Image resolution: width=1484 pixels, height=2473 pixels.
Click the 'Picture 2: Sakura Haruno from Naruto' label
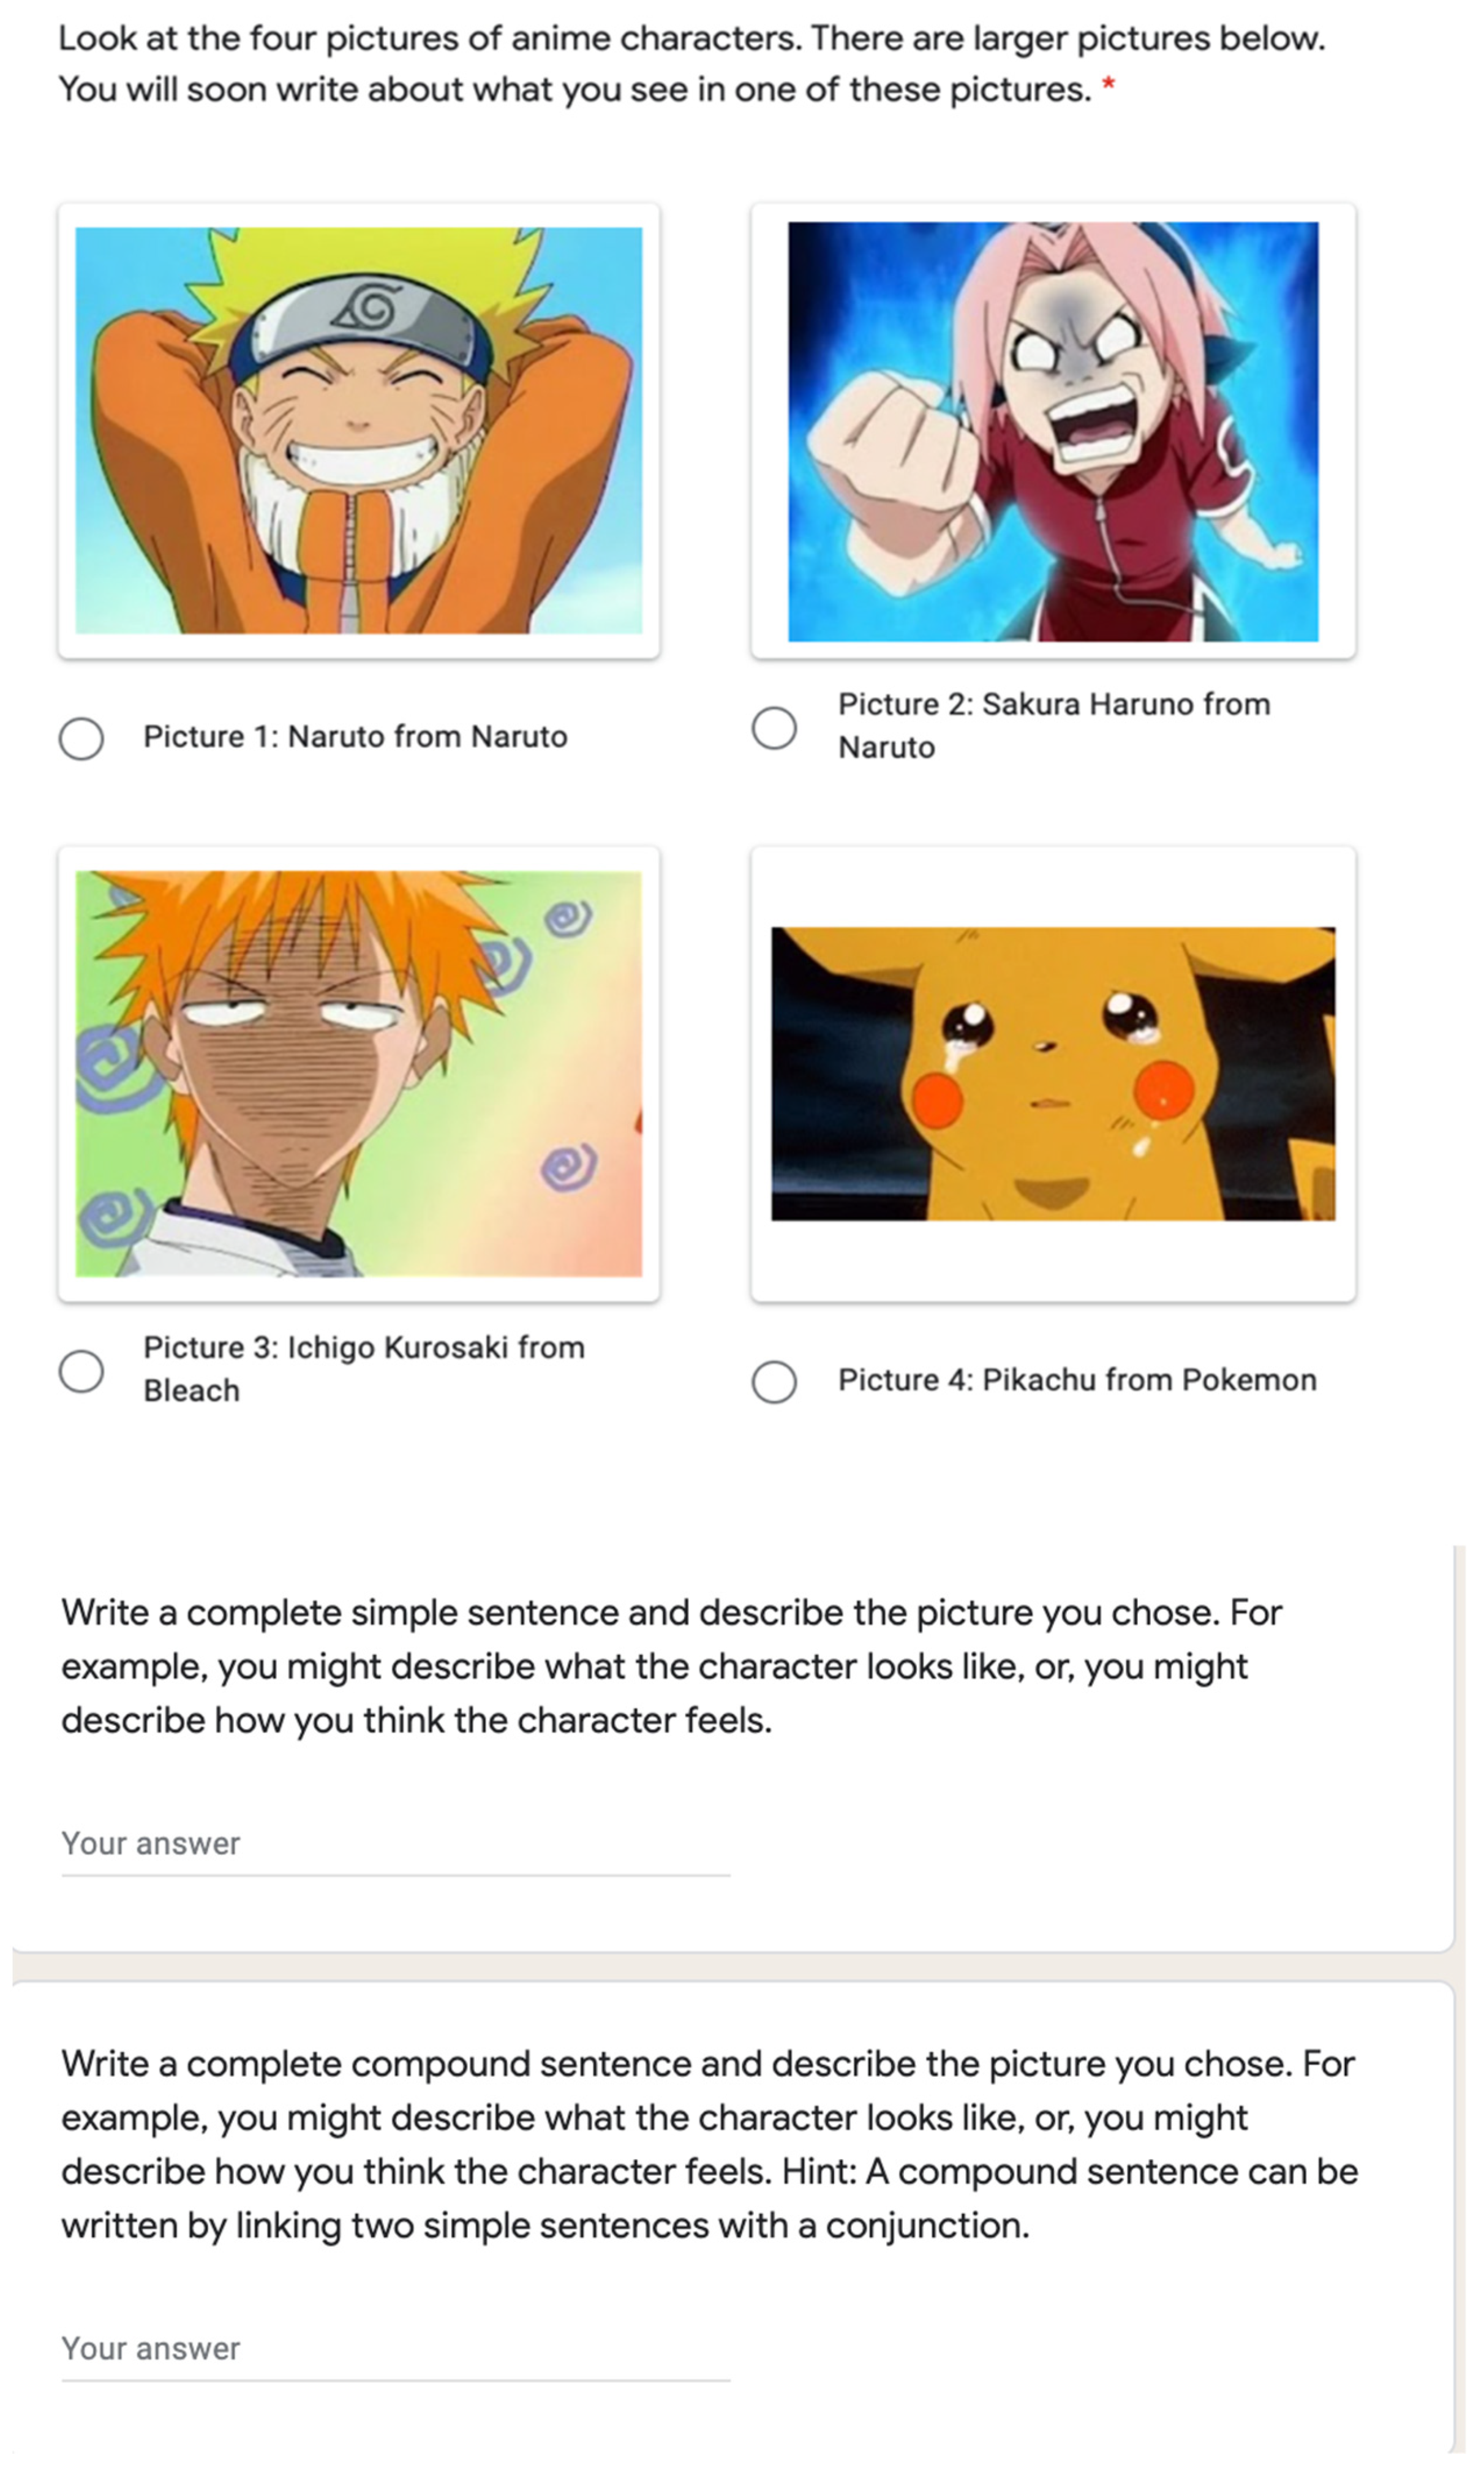click(1053, 726)
